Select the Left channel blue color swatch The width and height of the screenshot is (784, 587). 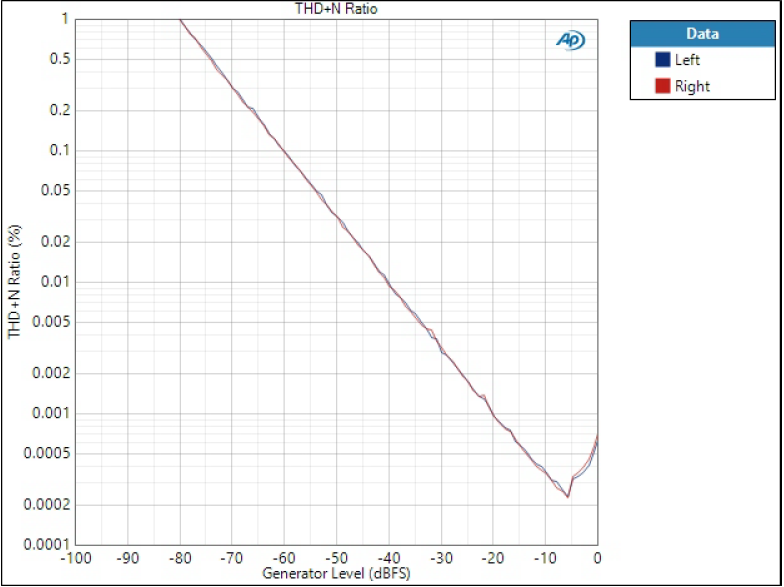[x=662, y=60]
